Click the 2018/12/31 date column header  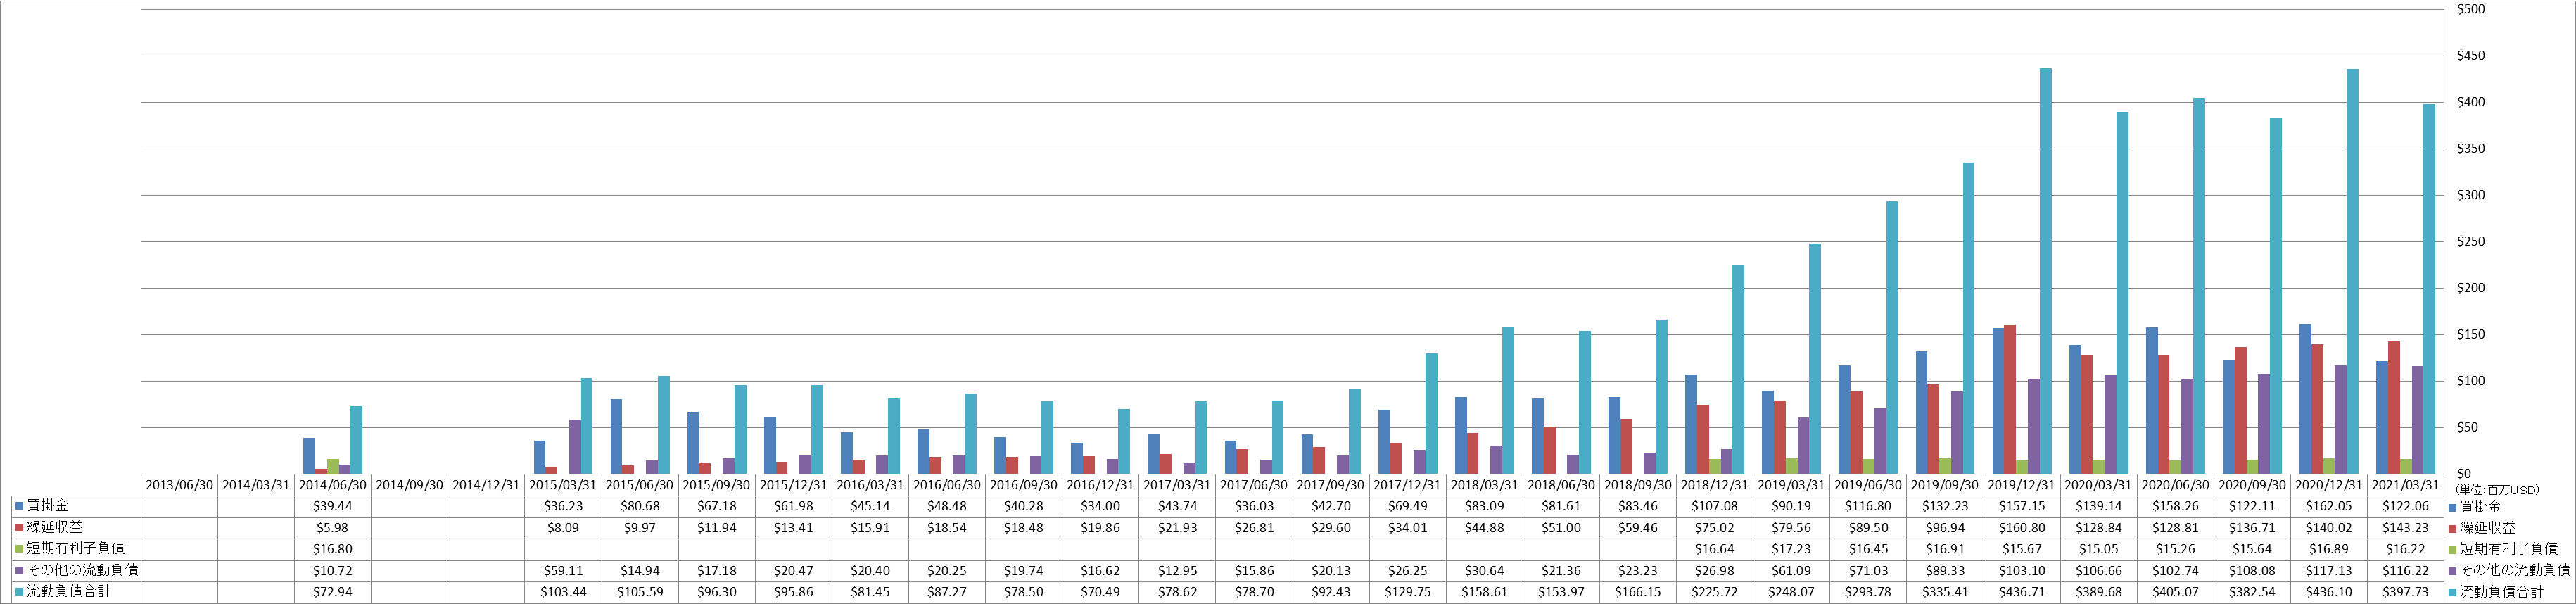click(x=1714, y=485)
